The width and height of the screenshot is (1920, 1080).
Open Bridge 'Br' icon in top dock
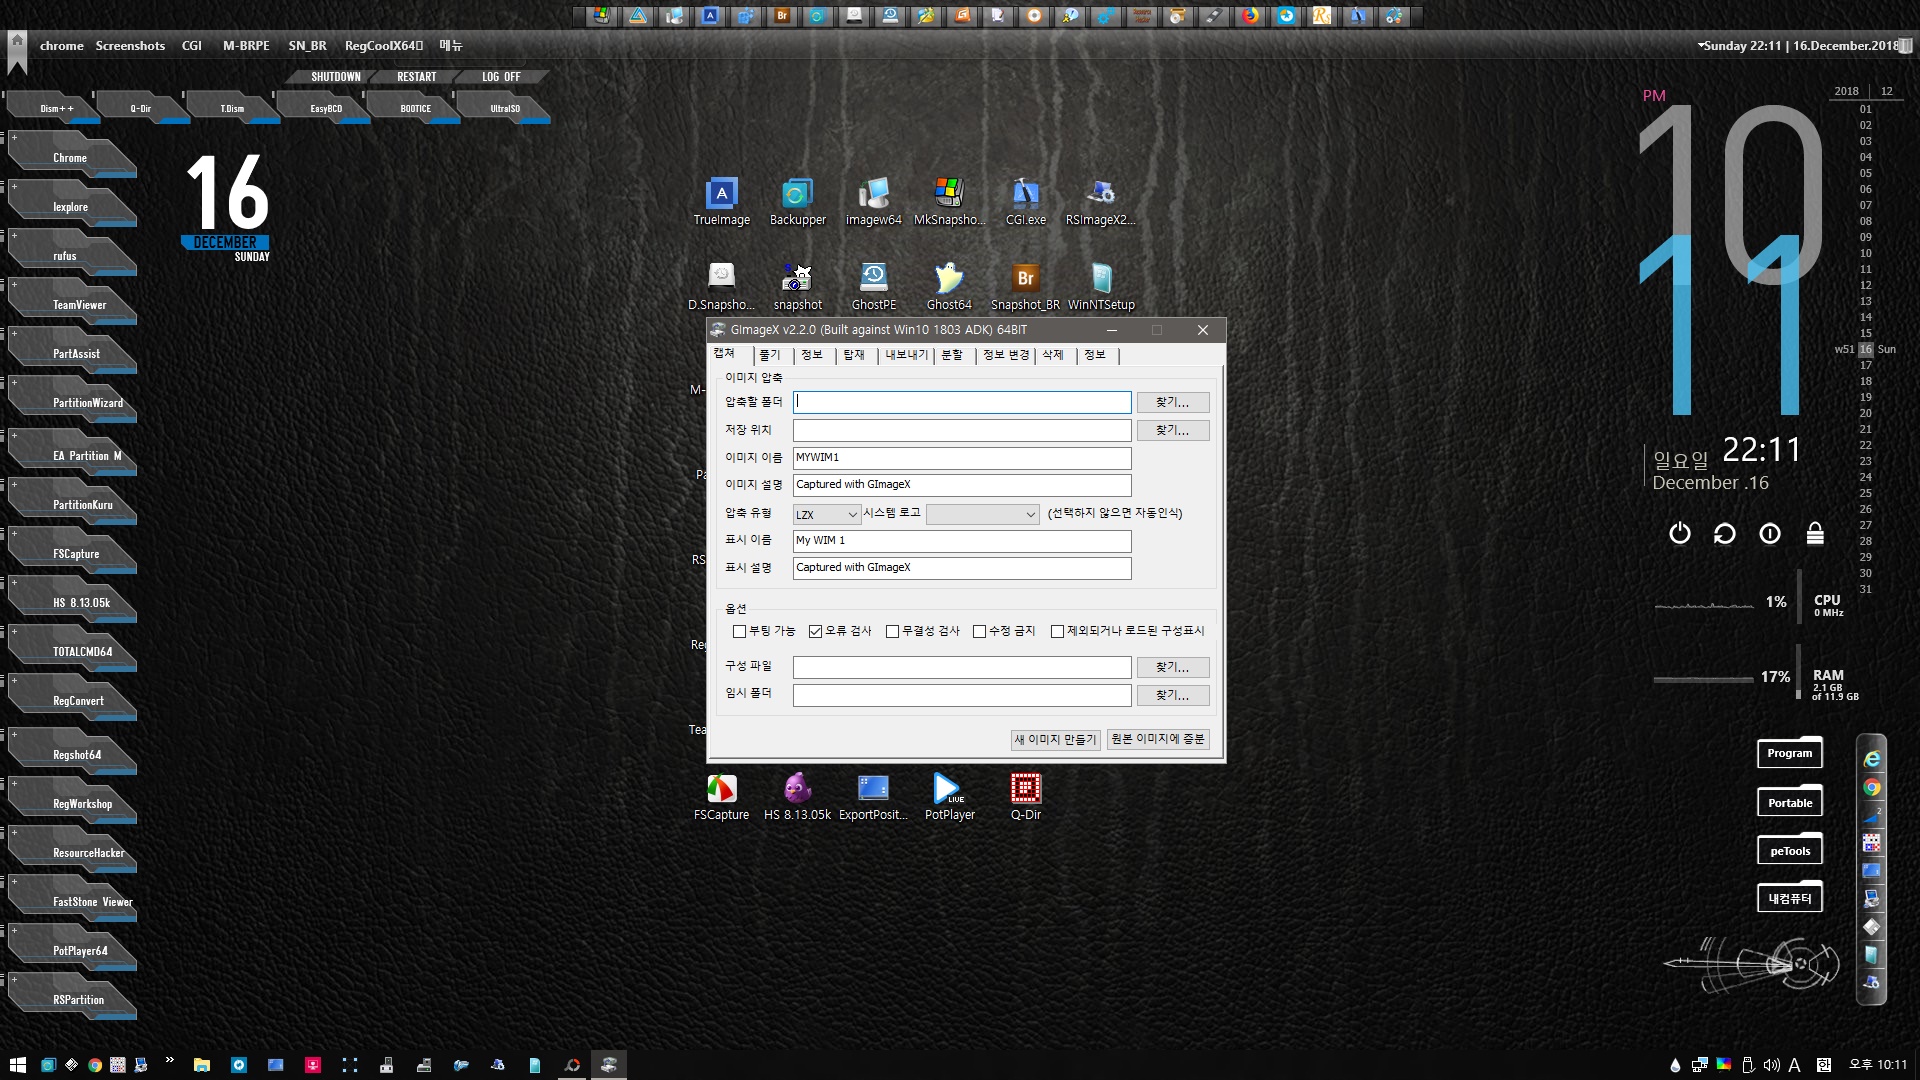pyautogui.click(x=782, y=15)
